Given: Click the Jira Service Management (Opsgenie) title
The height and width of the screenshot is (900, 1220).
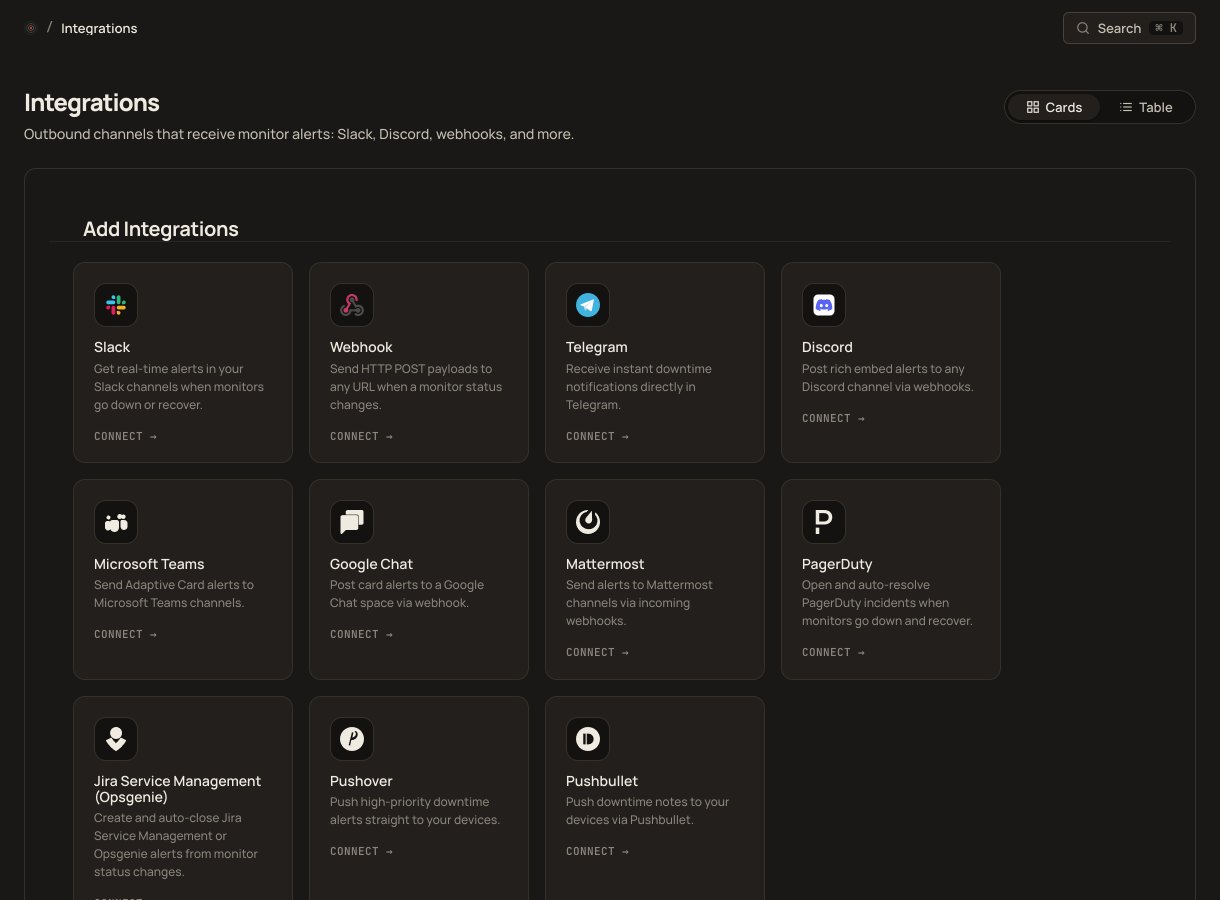Looking at the screenshot, I should coord(177,789).
